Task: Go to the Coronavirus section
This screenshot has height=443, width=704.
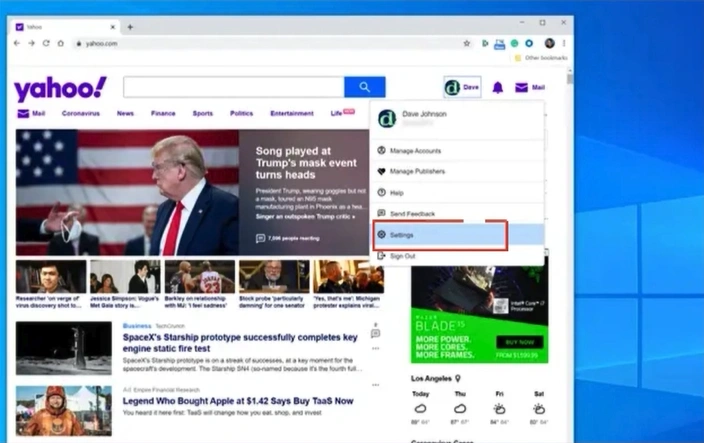Action: 81,114
